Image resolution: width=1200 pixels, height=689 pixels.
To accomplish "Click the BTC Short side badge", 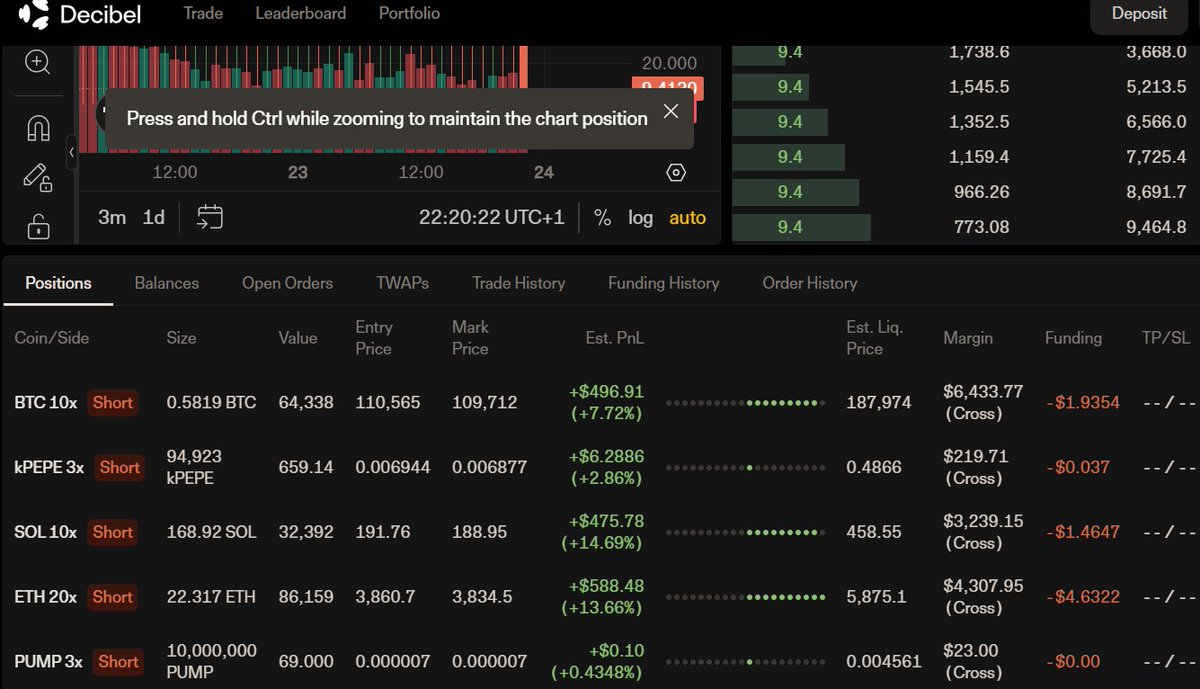I will pyautogui.click(x=112, y=402).
